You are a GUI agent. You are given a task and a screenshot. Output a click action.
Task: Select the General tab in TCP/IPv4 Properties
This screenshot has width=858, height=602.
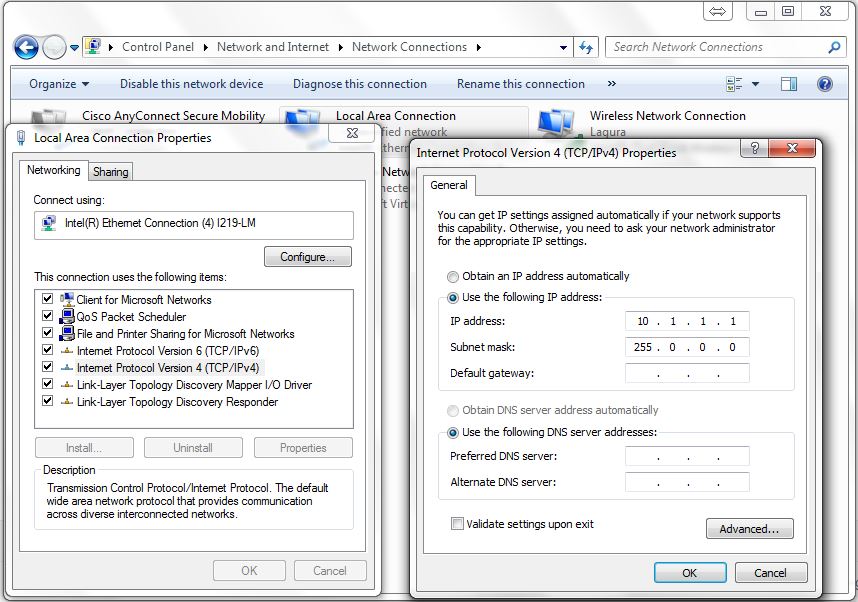coord(449,185)
